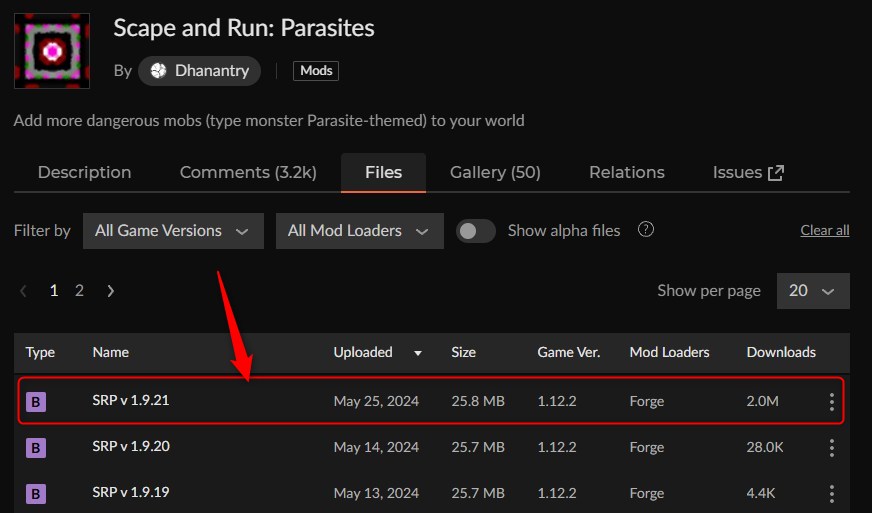The image size is (872, 513).
Task: Click the help icon next to Show alpha files
Action: (x=646, y=229)
